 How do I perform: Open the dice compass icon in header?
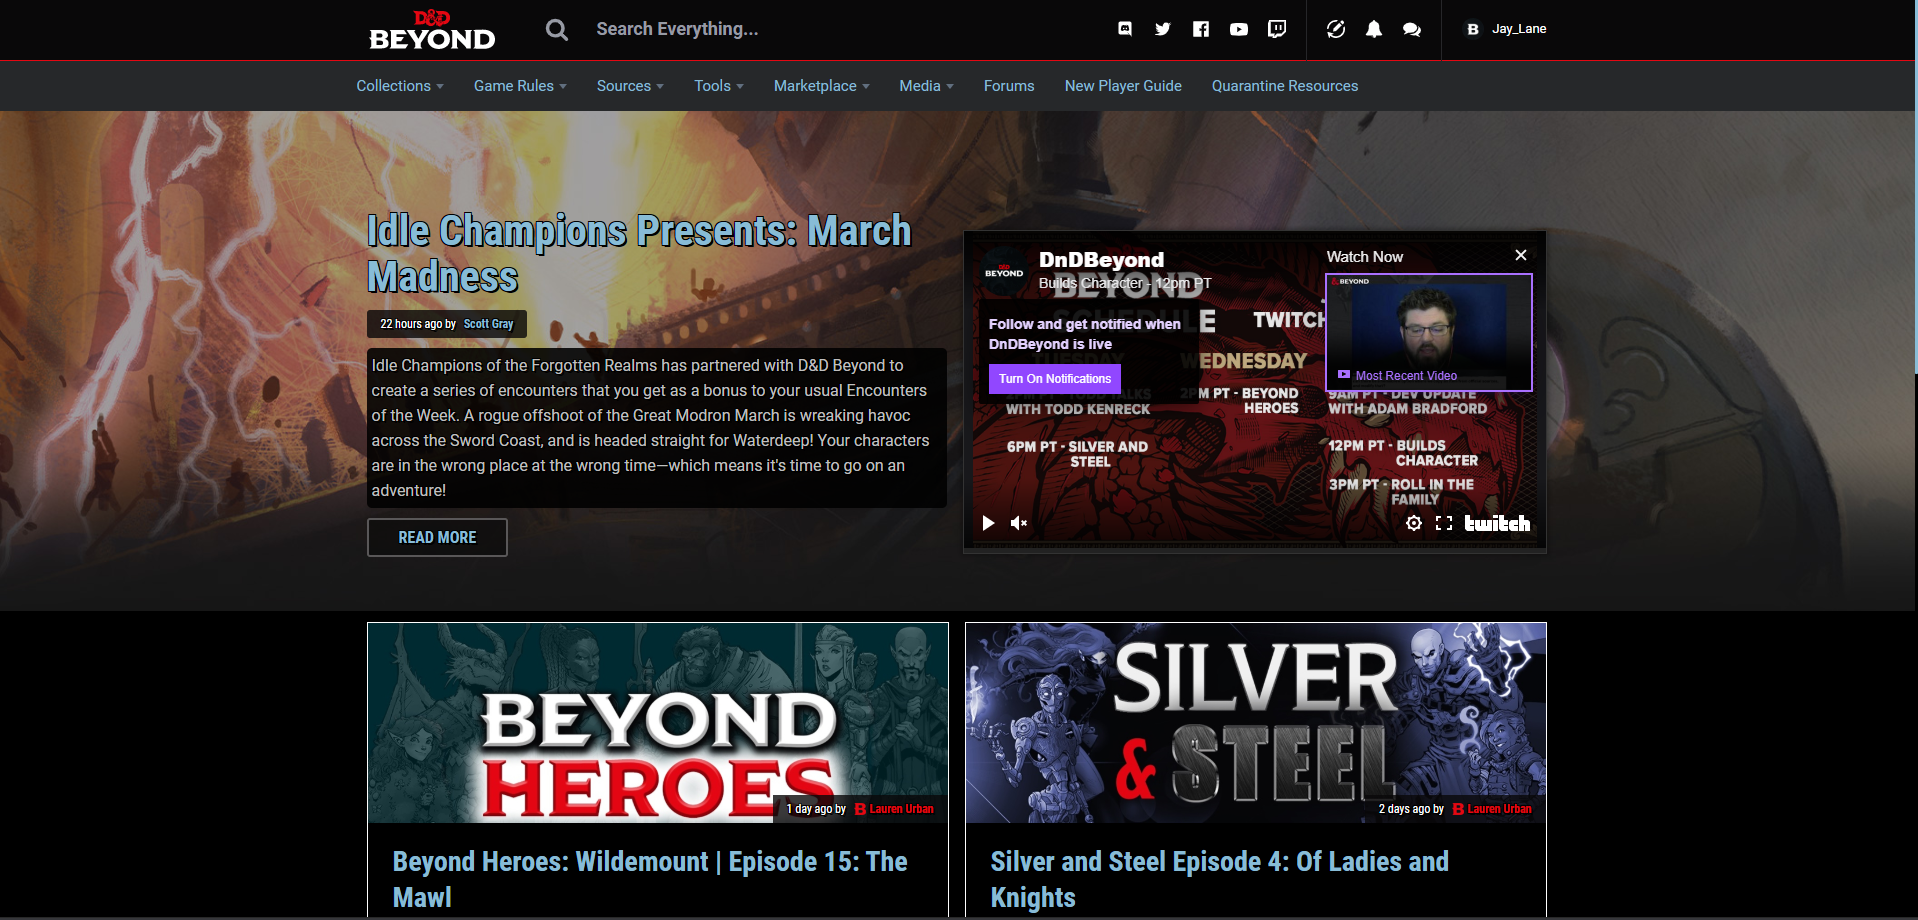tap(1336, 29)
